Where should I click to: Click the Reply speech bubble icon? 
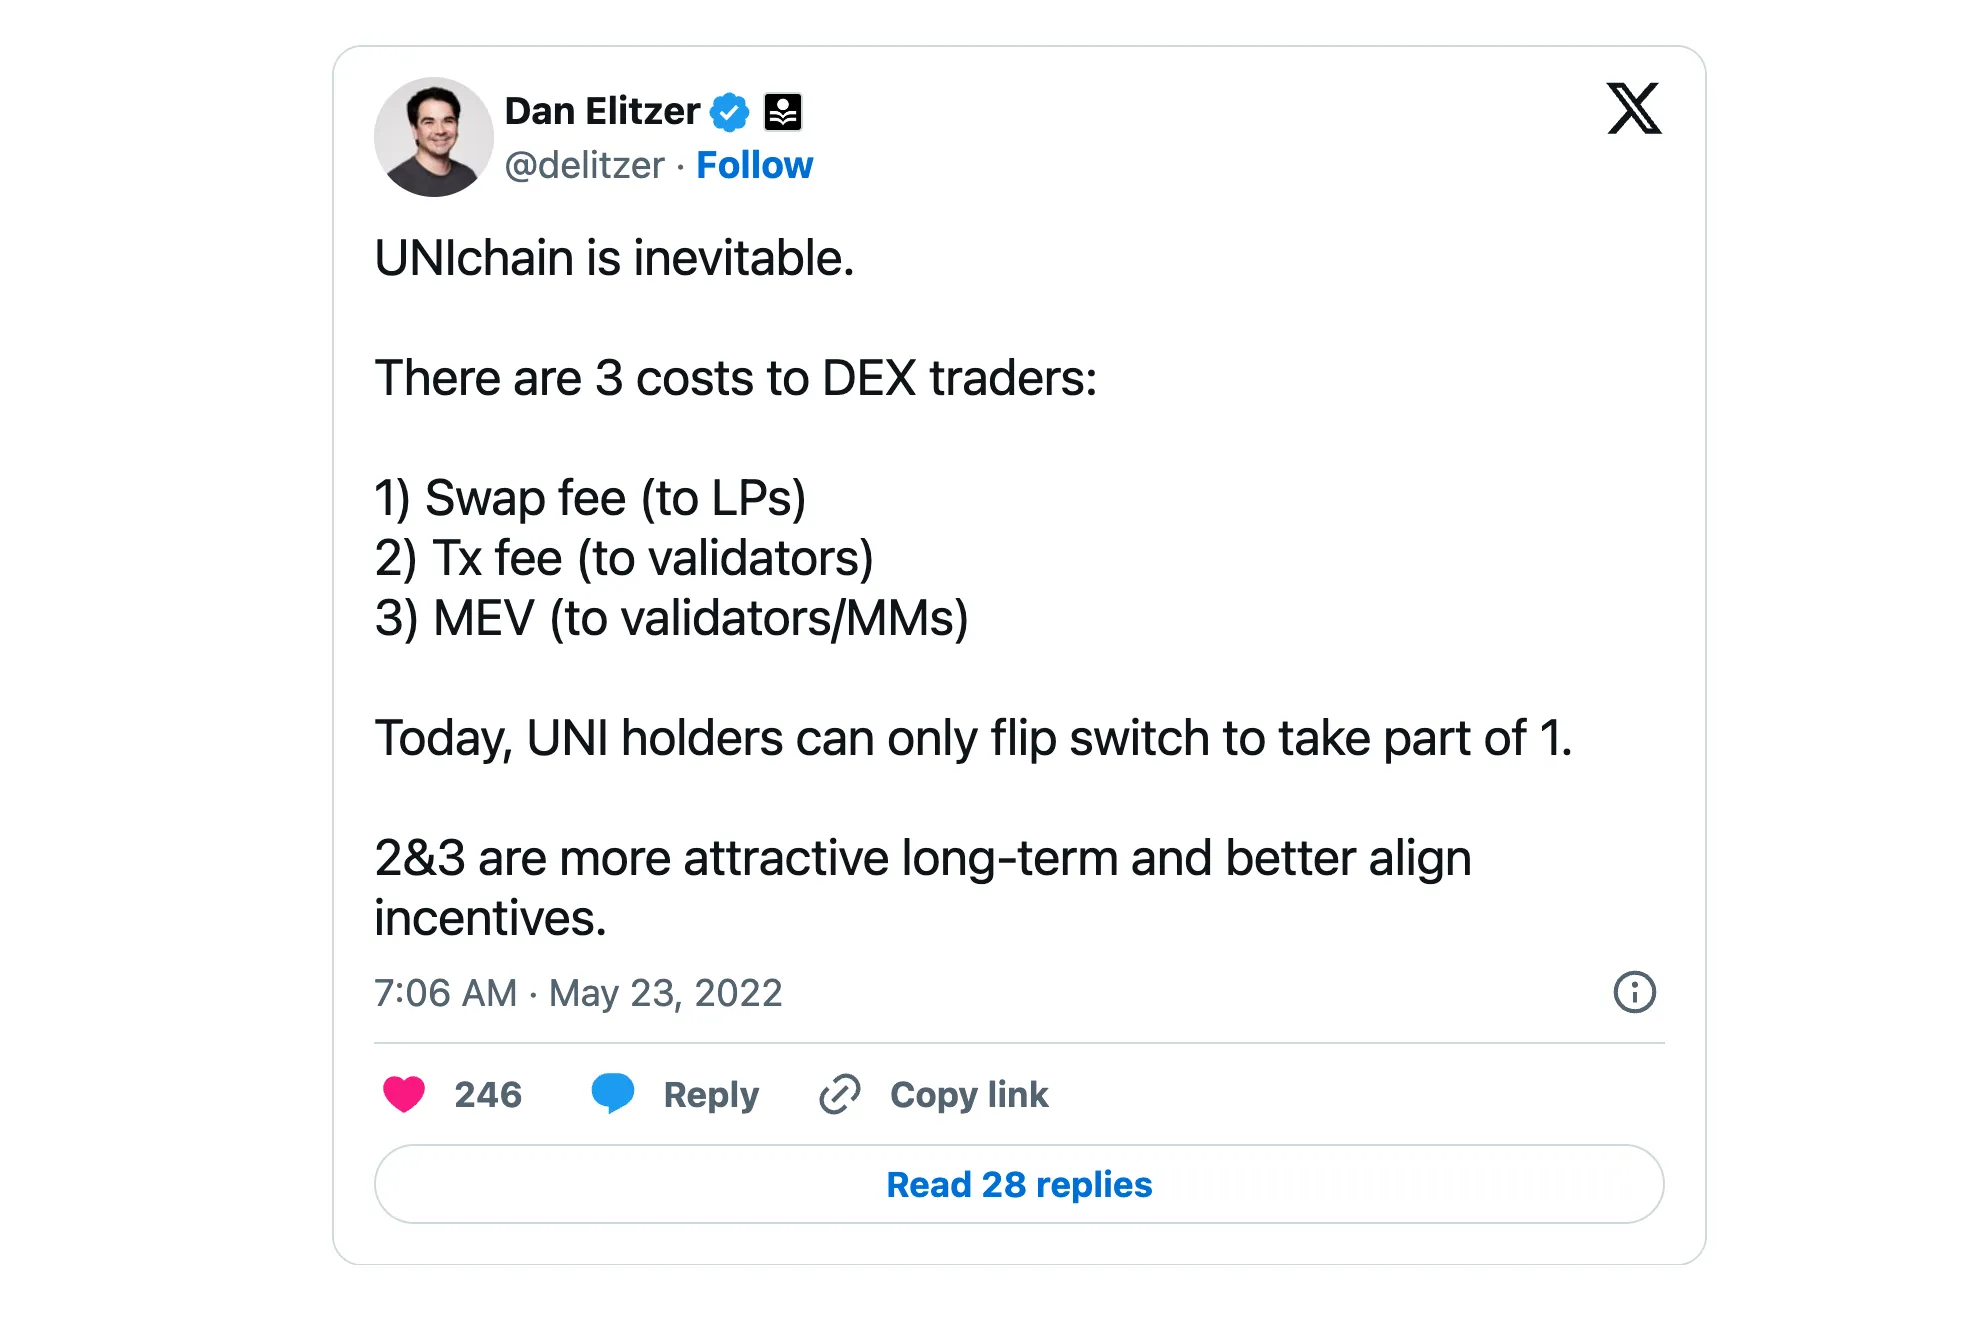(x=614, y=1094)
